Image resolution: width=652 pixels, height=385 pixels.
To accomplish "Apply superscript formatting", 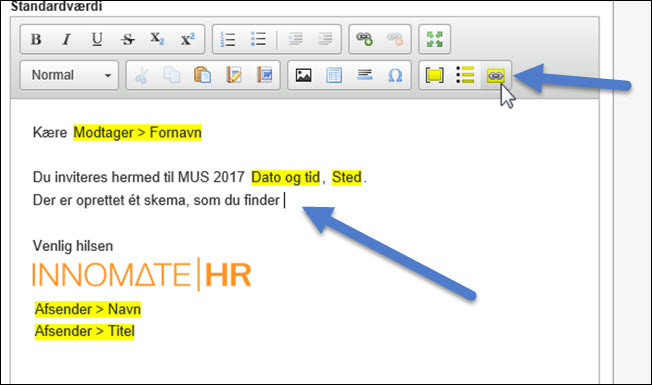I will click(188, 39).
